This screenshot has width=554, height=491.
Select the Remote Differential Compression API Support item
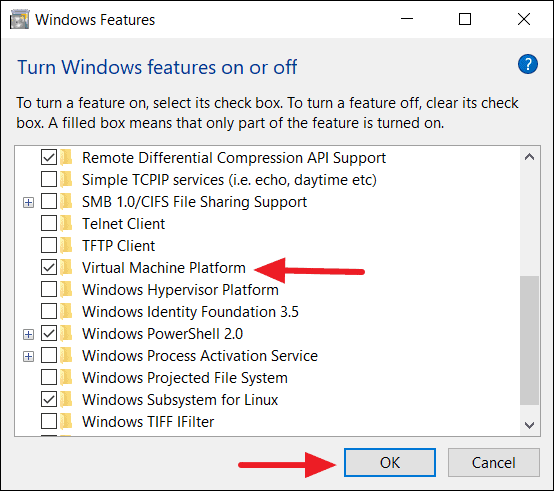tap(234, 158)
